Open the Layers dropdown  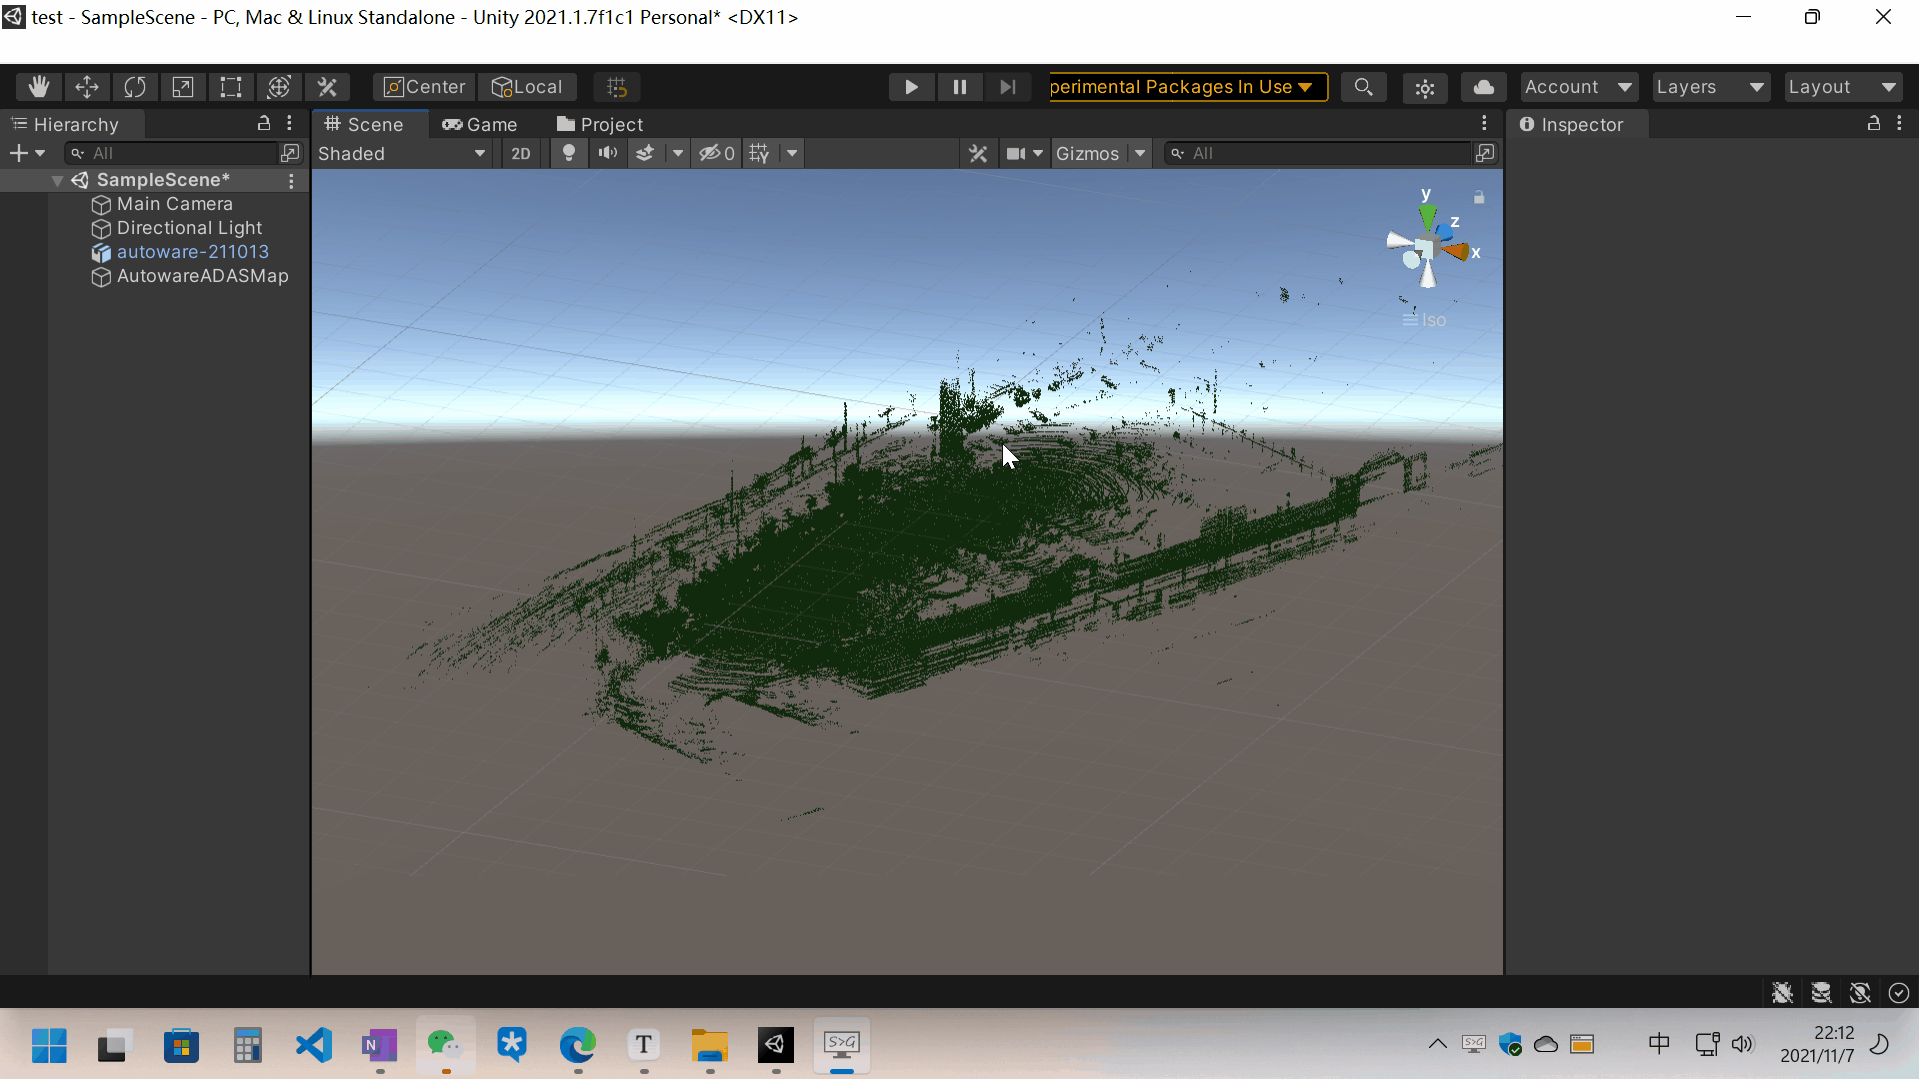click(x=1710, y=87)
